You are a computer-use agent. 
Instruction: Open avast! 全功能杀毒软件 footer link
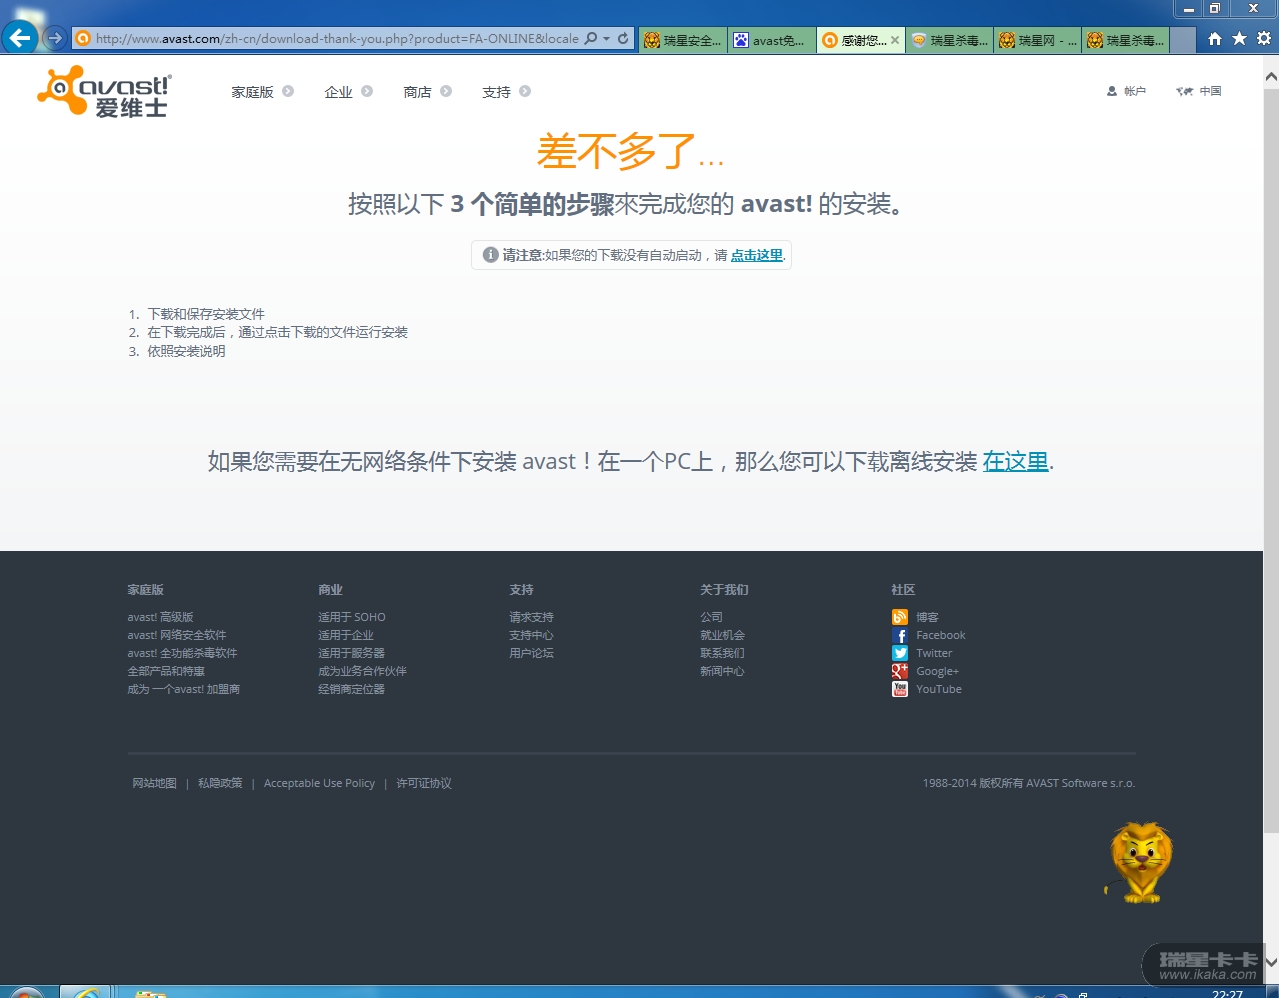tap(182, 653)
